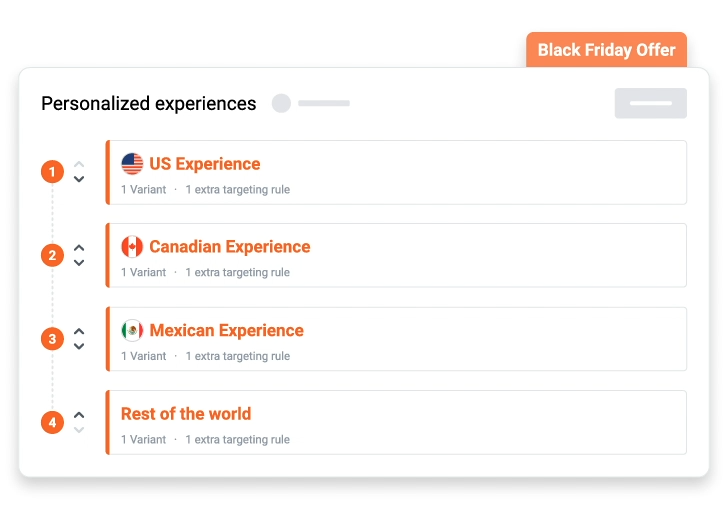This screenshot has height=510, width=728.
Task: Open the Rest of the world experience
Action: click(x=186, y=414)
